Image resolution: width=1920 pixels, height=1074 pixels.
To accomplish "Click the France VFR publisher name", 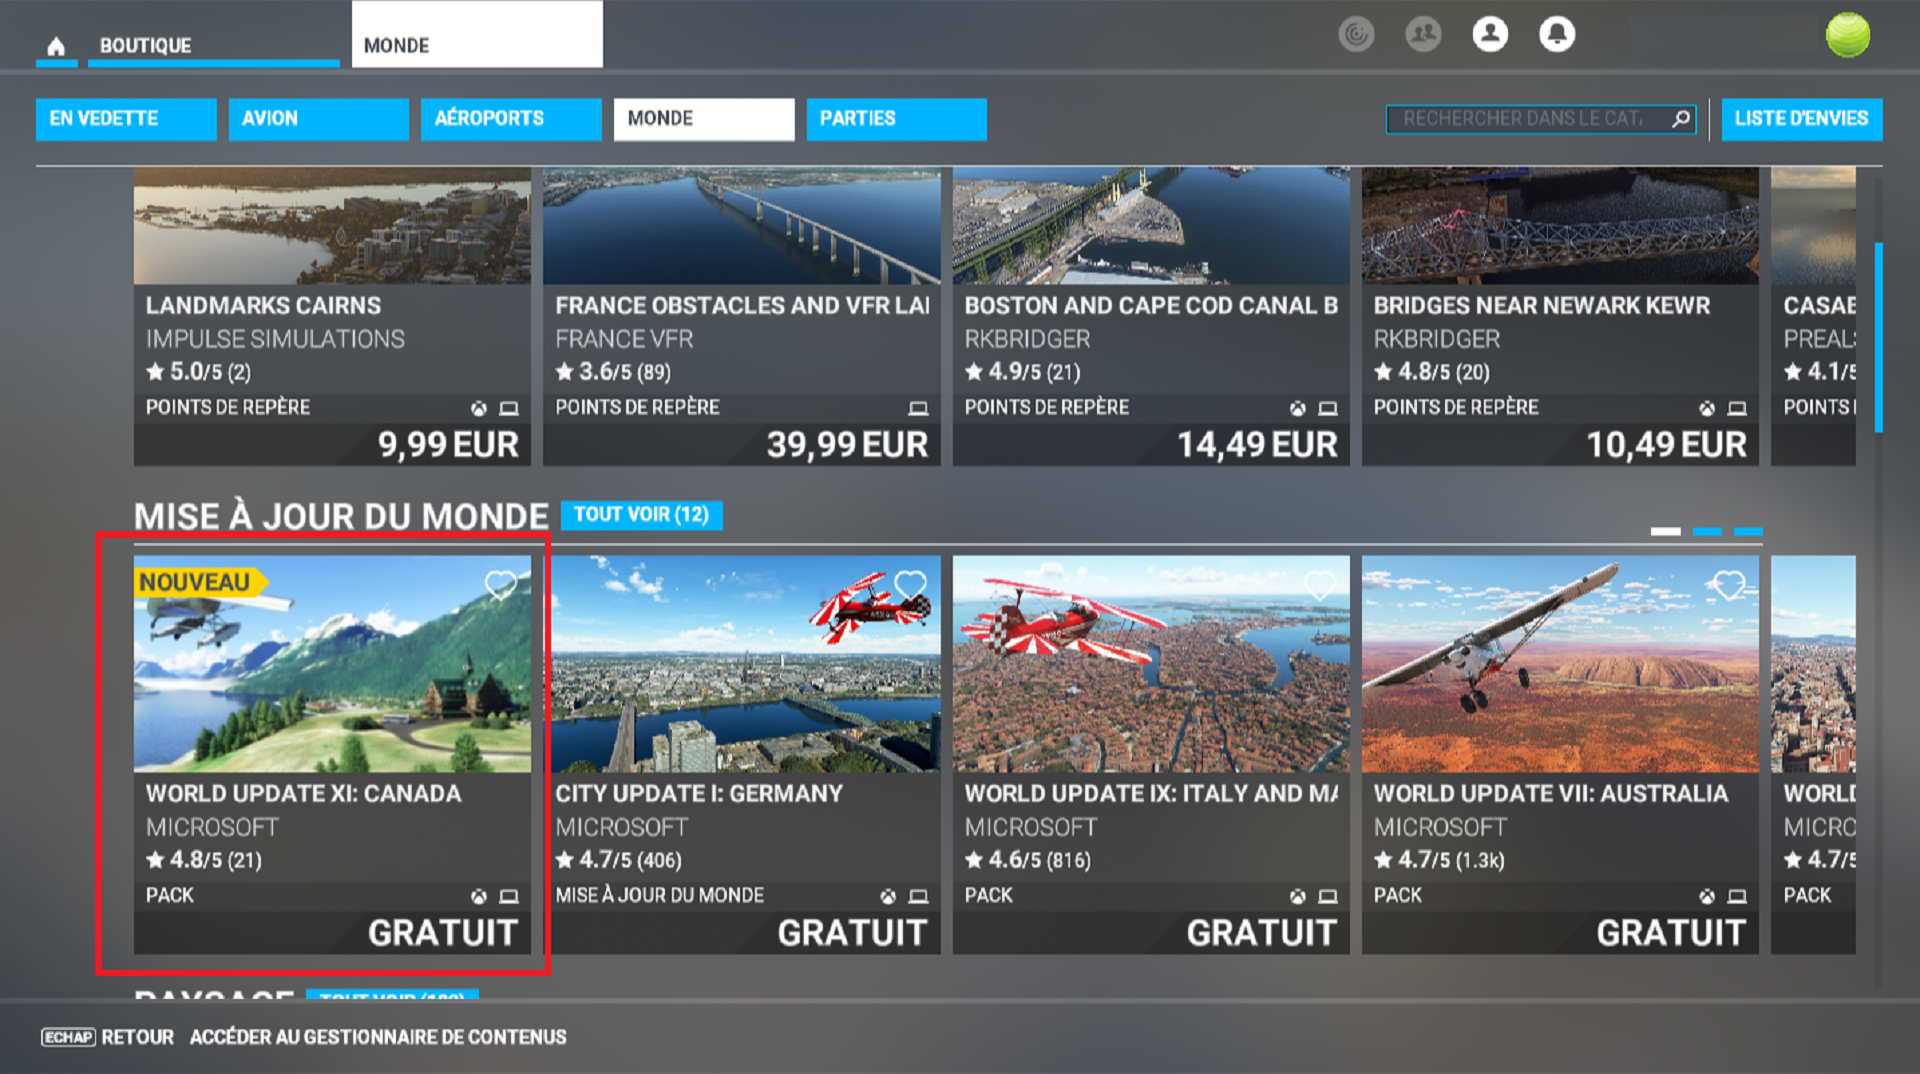I will (624, 339).
